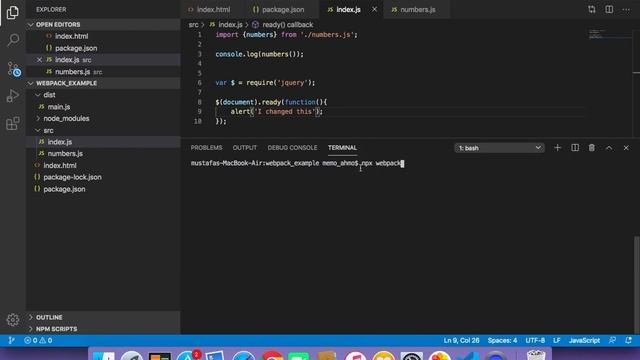Open the Debug Console panel tab
This screenshot has height=360, width=640.
292,148
